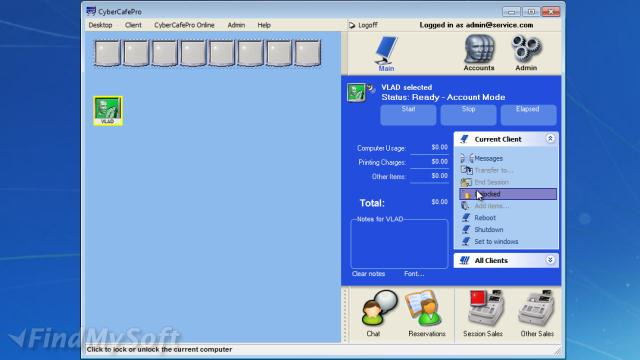Click the Font... link
640x360 pixels.
(x=414, y=274)
